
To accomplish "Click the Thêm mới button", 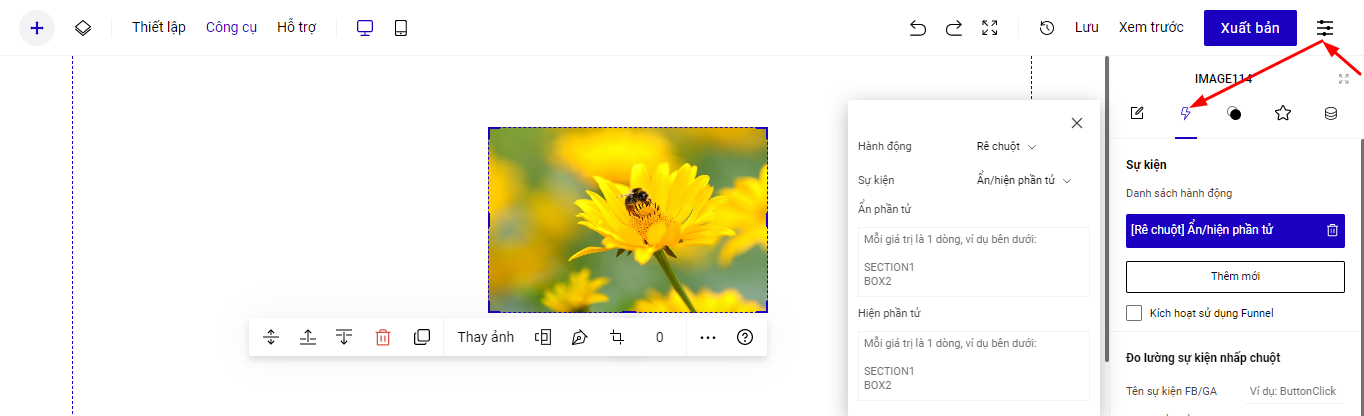I will coord(1235,276).
